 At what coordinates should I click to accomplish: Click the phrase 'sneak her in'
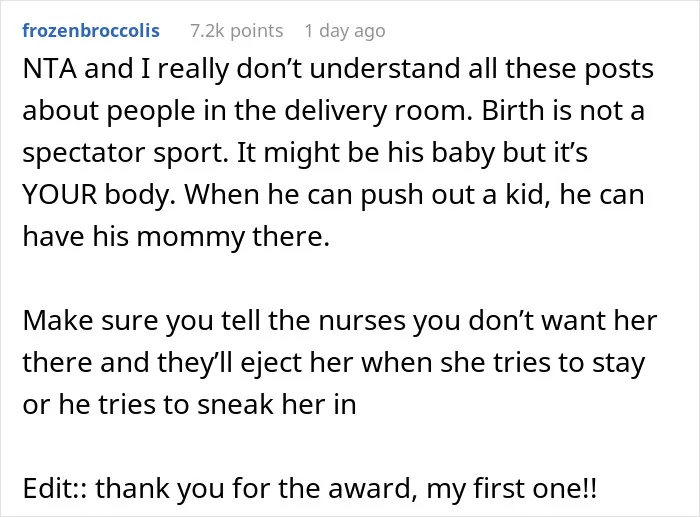coord(277,404)
